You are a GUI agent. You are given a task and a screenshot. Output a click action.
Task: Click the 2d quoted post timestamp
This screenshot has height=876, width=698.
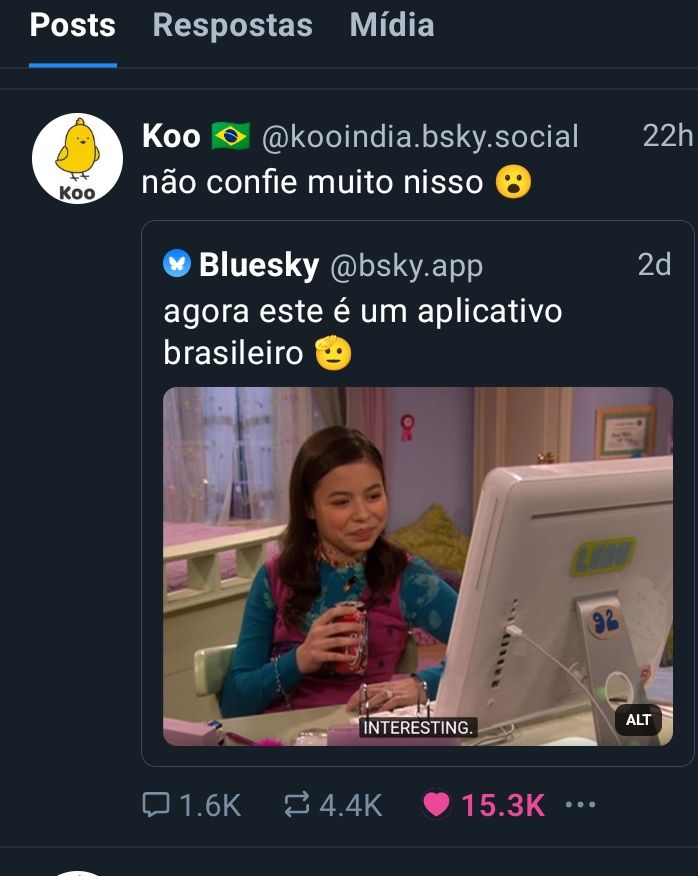654,264
